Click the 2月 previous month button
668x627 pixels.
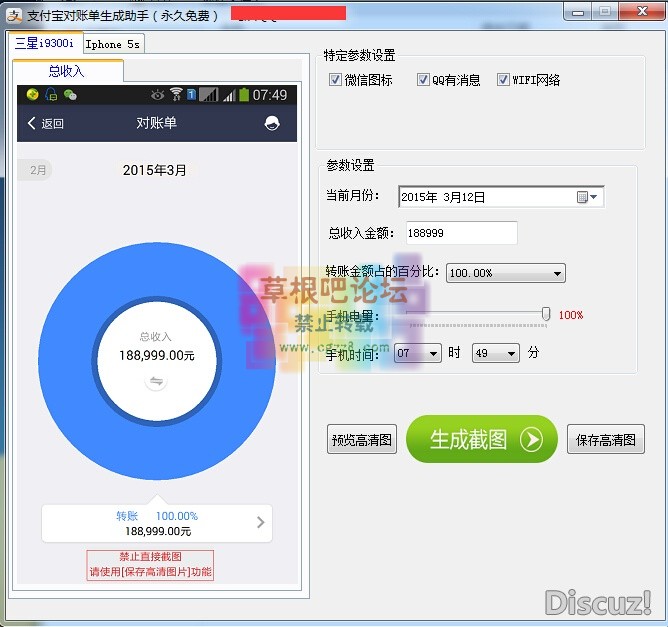tap(36, 170)
